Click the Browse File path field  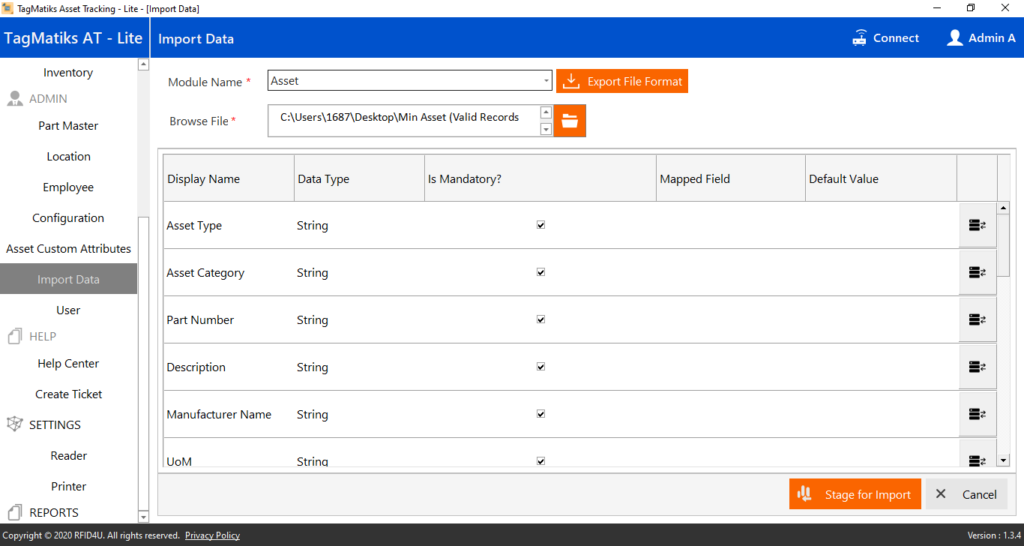point(404,121)
